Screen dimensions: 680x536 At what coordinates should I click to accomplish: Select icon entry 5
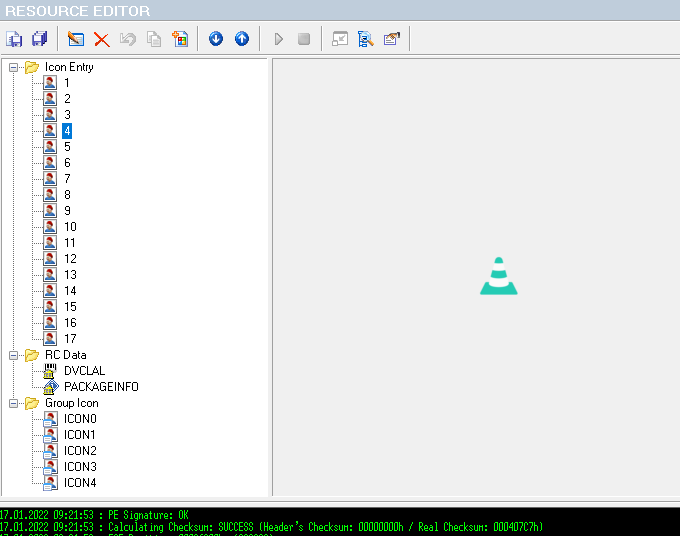point(67,147)
